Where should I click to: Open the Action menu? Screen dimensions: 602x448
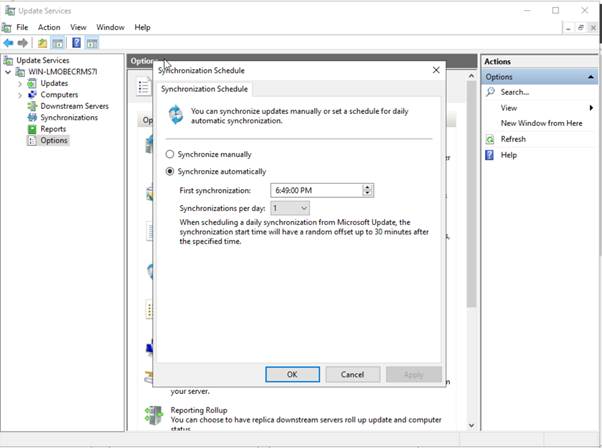[49, 27]
